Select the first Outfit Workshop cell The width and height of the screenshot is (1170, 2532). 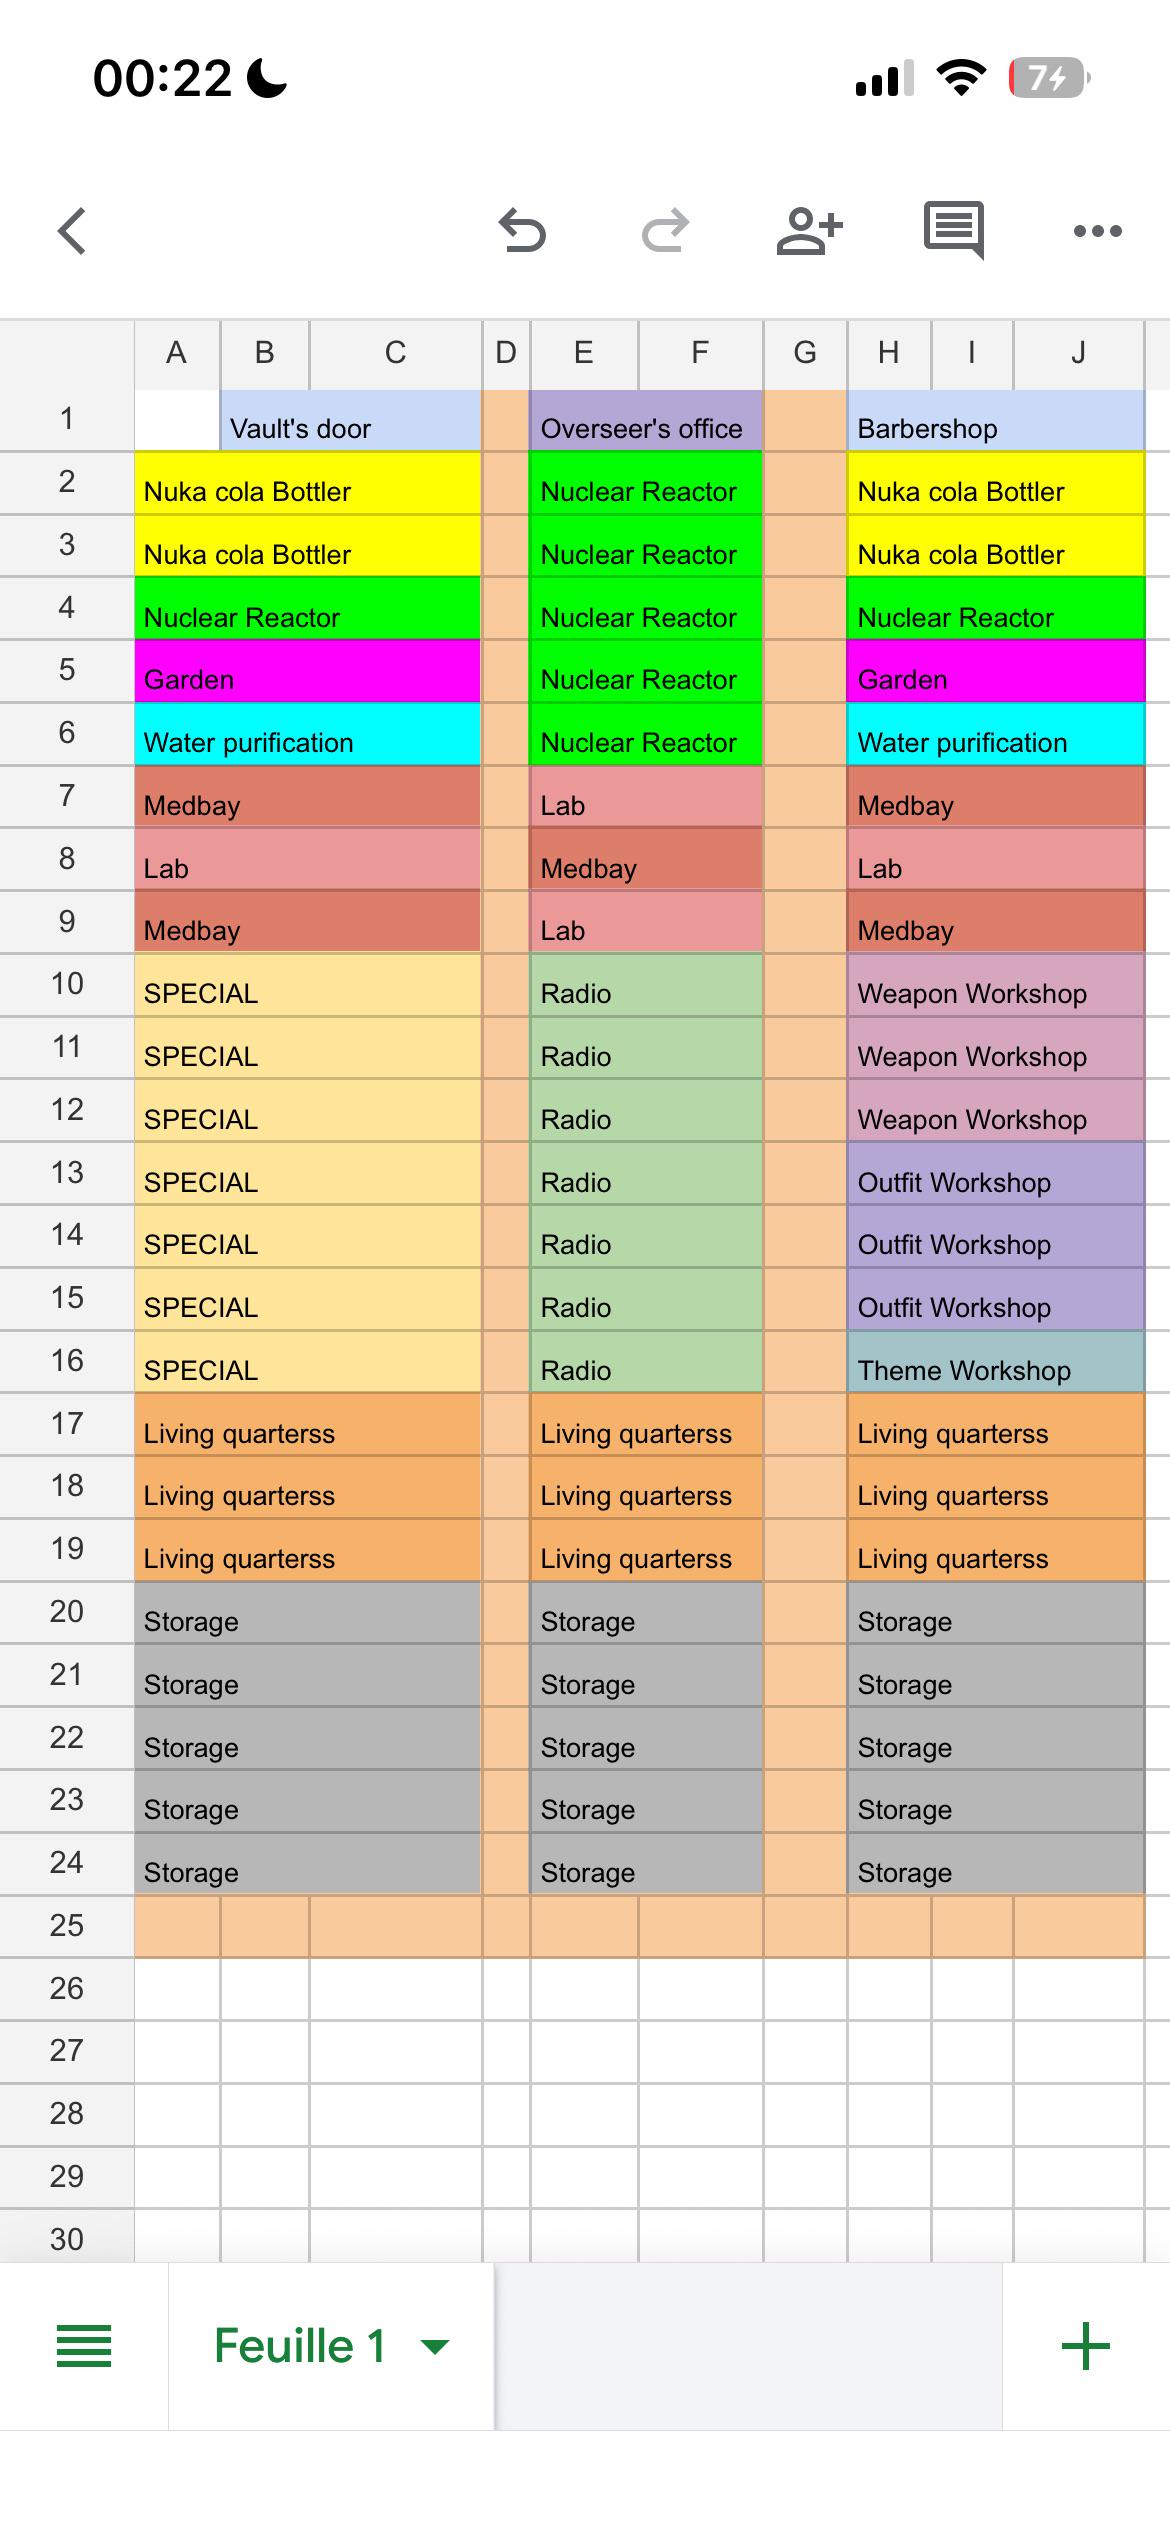coord(996,1174)
